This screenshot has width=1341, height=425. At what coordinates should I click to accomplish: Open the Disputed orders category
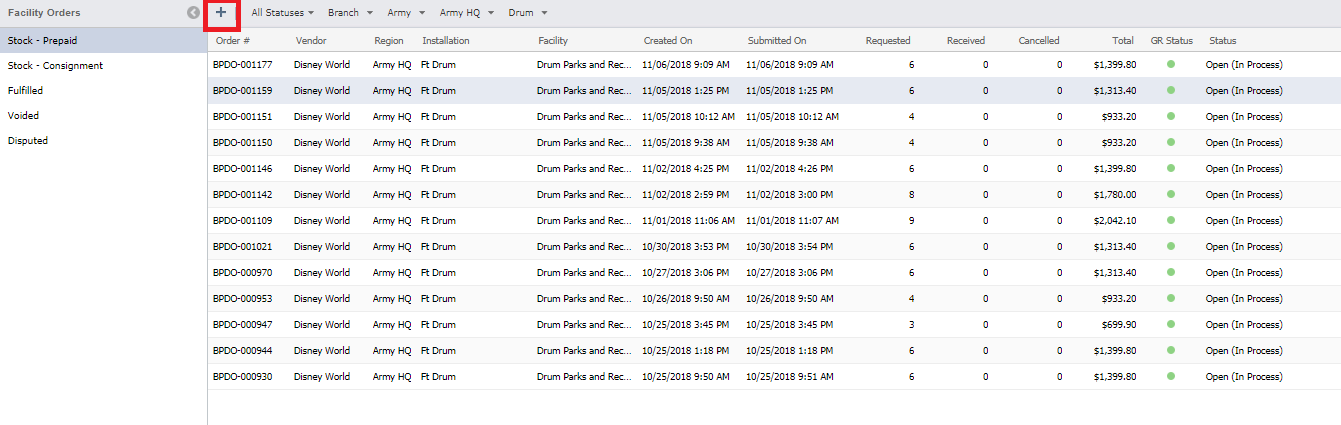[28, 141]
